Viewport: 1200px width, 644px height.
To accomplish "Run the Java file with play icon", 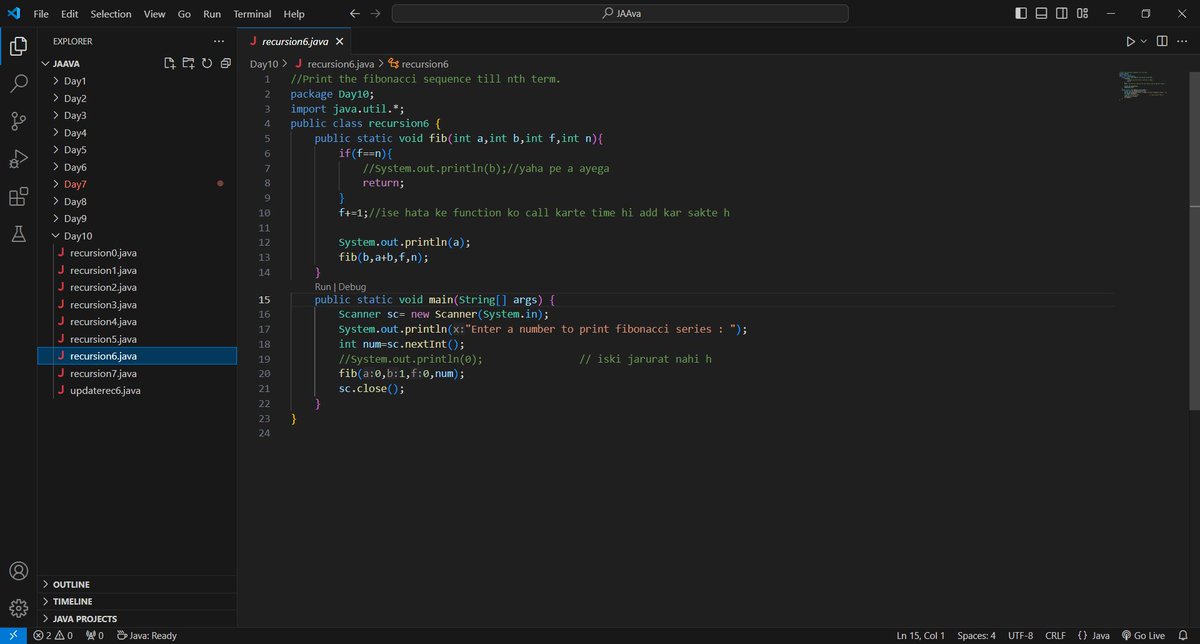I will coord(1130,41).
